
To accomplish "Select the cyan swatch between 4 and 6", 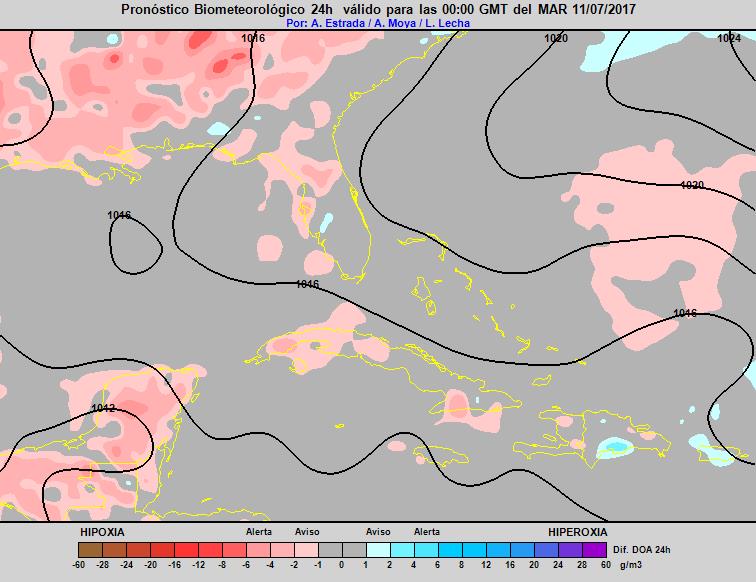I will pos(426,550).
